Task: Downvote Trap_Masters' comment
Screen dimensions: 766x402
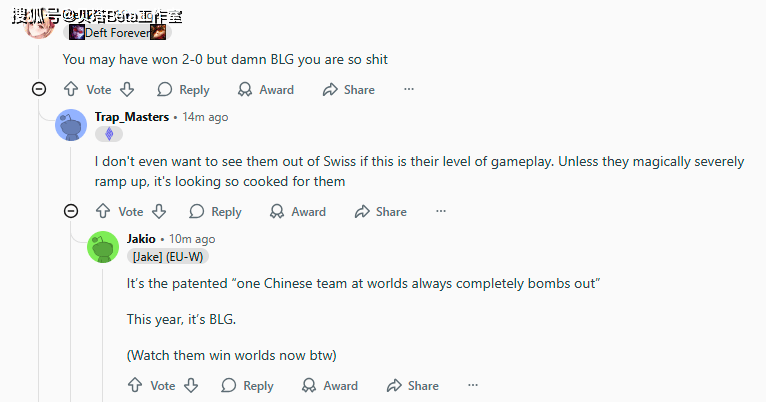Action: tap(159, 212)
